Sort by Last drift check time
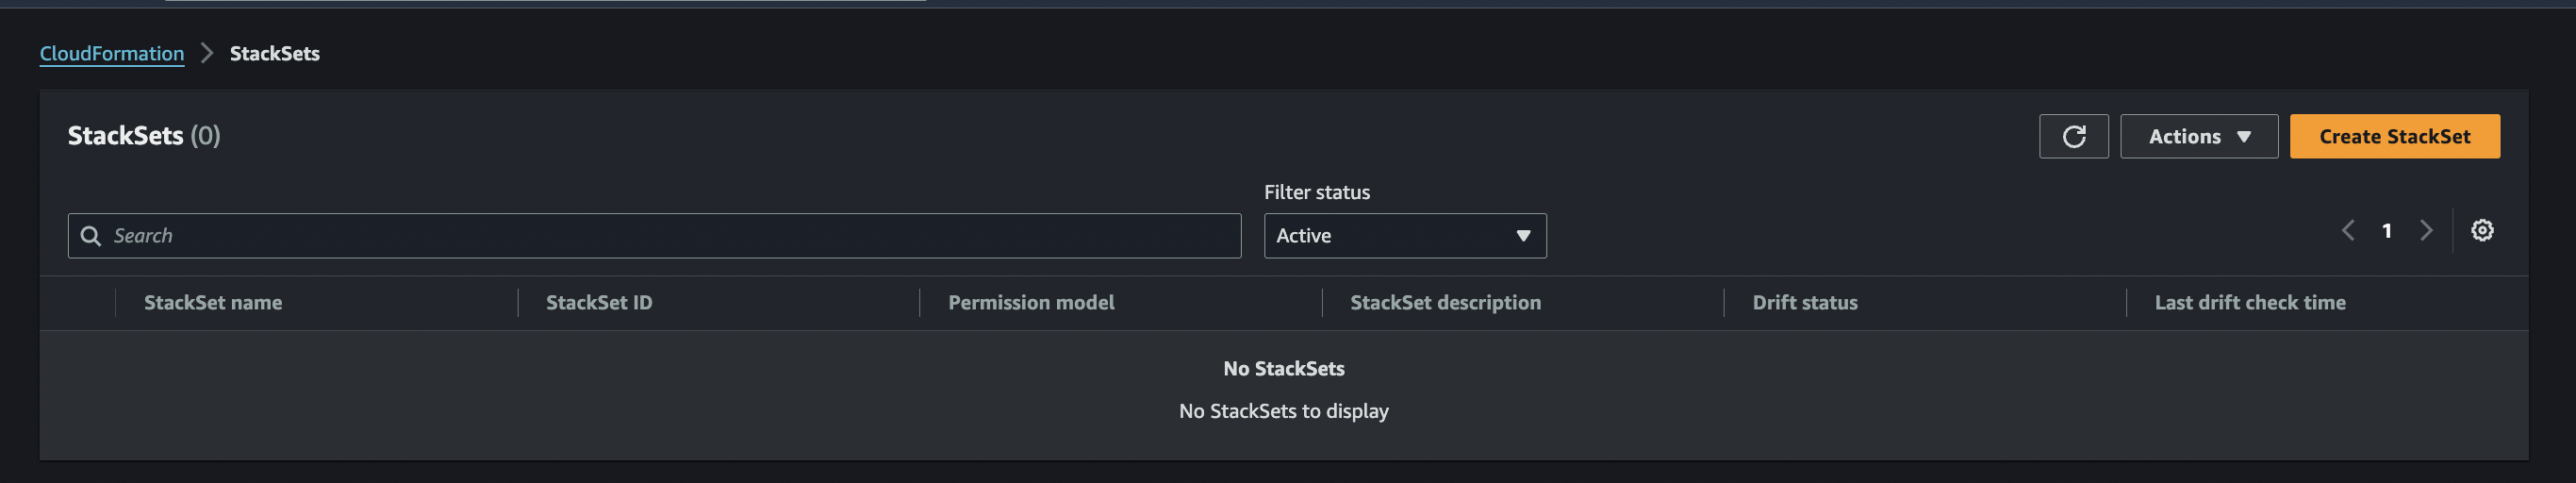The image size is (2576, 483). tap(2249, 303)
